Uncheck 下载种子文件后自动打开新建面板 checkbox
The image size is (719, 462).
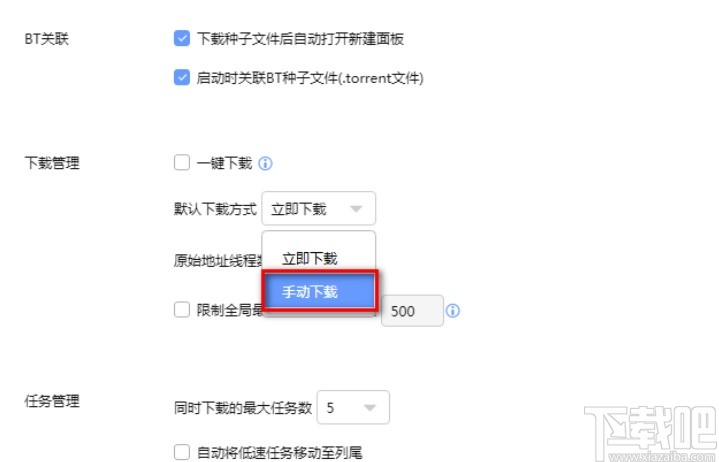point(181,40)
